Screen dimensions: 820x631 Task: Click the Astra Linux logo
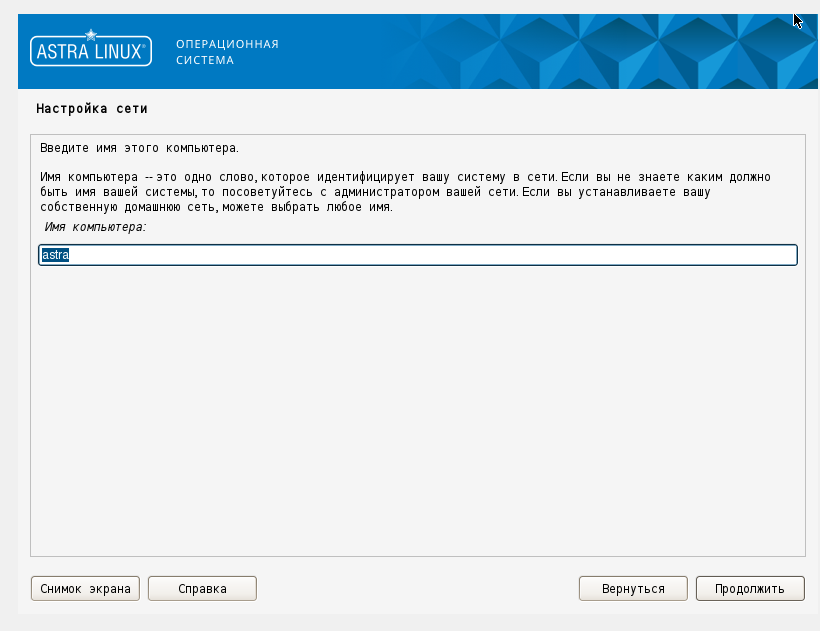point(91,49)
